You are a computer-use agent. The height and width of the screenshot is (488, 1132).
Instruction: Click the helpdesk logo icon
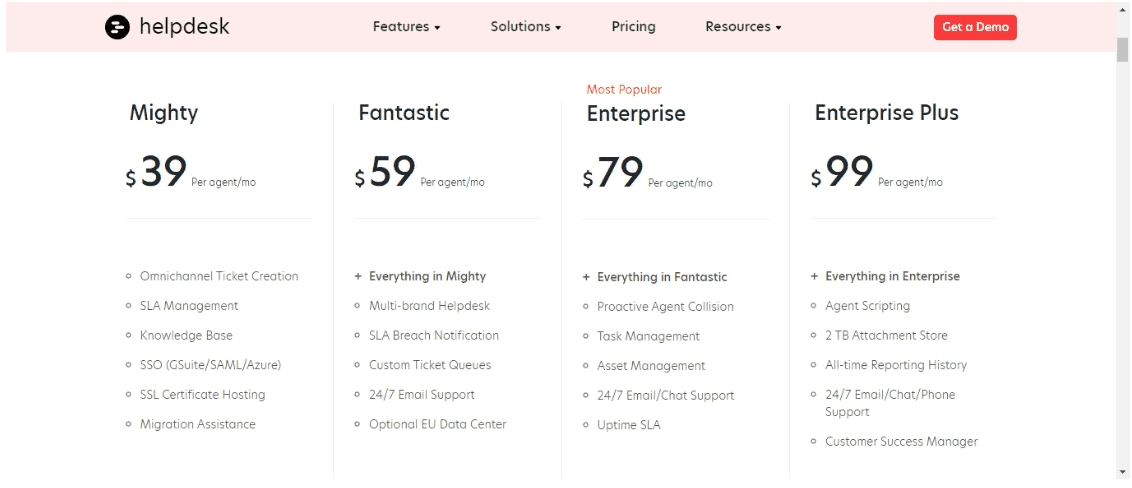pos(117,27)
